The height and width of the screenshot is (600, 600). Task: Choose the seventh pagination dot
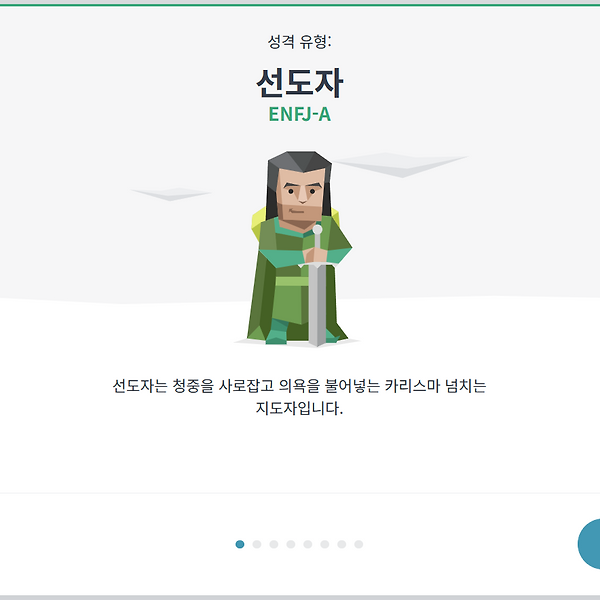pyautogui.click(x=342, y=544)
